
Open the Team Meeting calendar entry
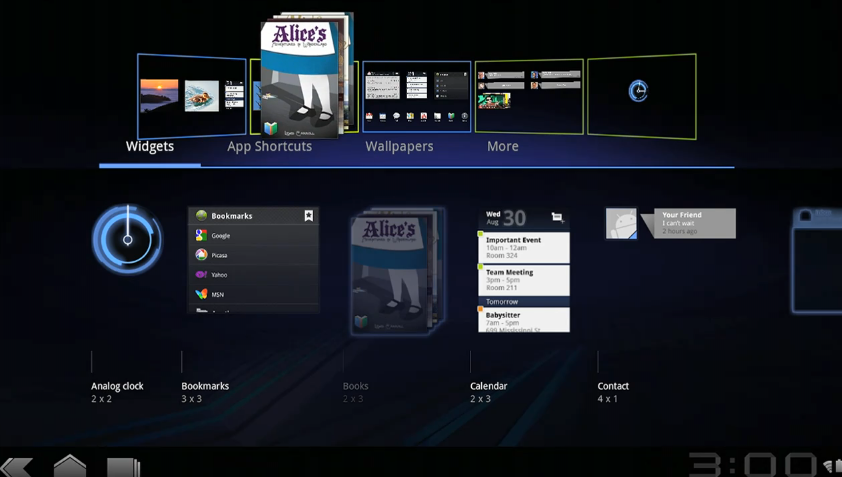524,280
